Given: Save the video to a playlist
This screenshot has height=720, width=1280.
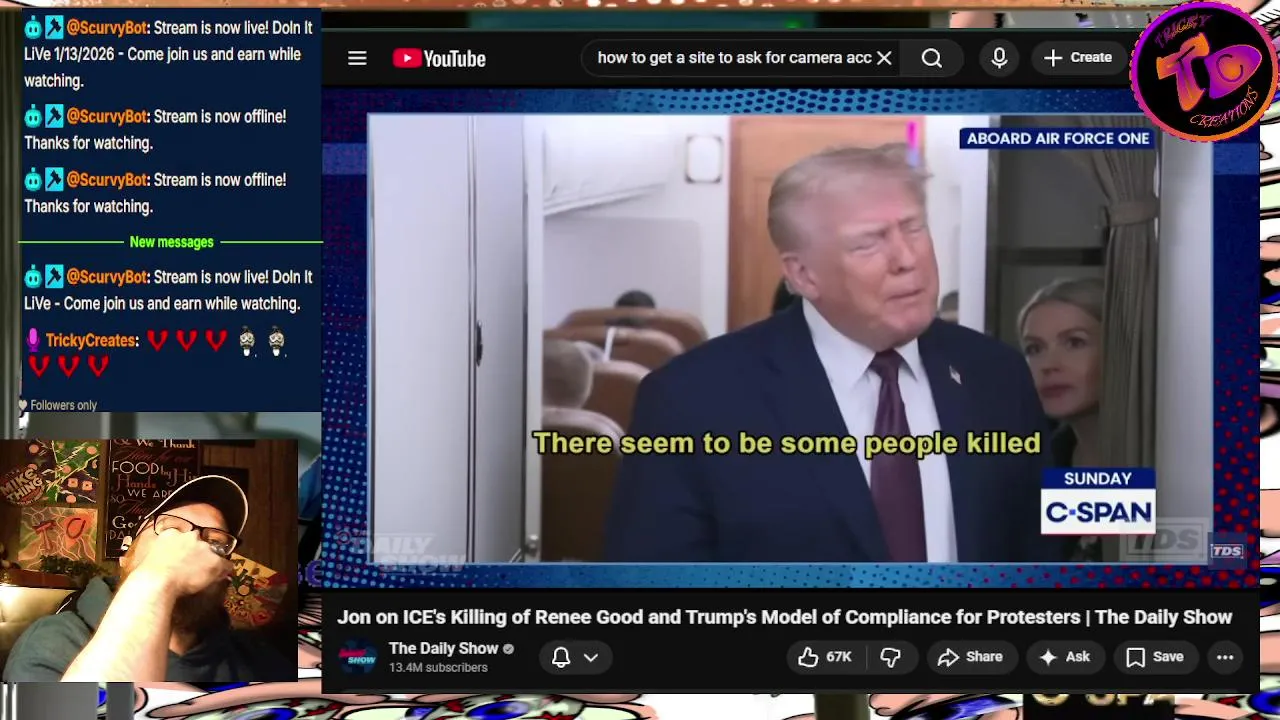Looking at the screenshot, I should click(1155, 657).
